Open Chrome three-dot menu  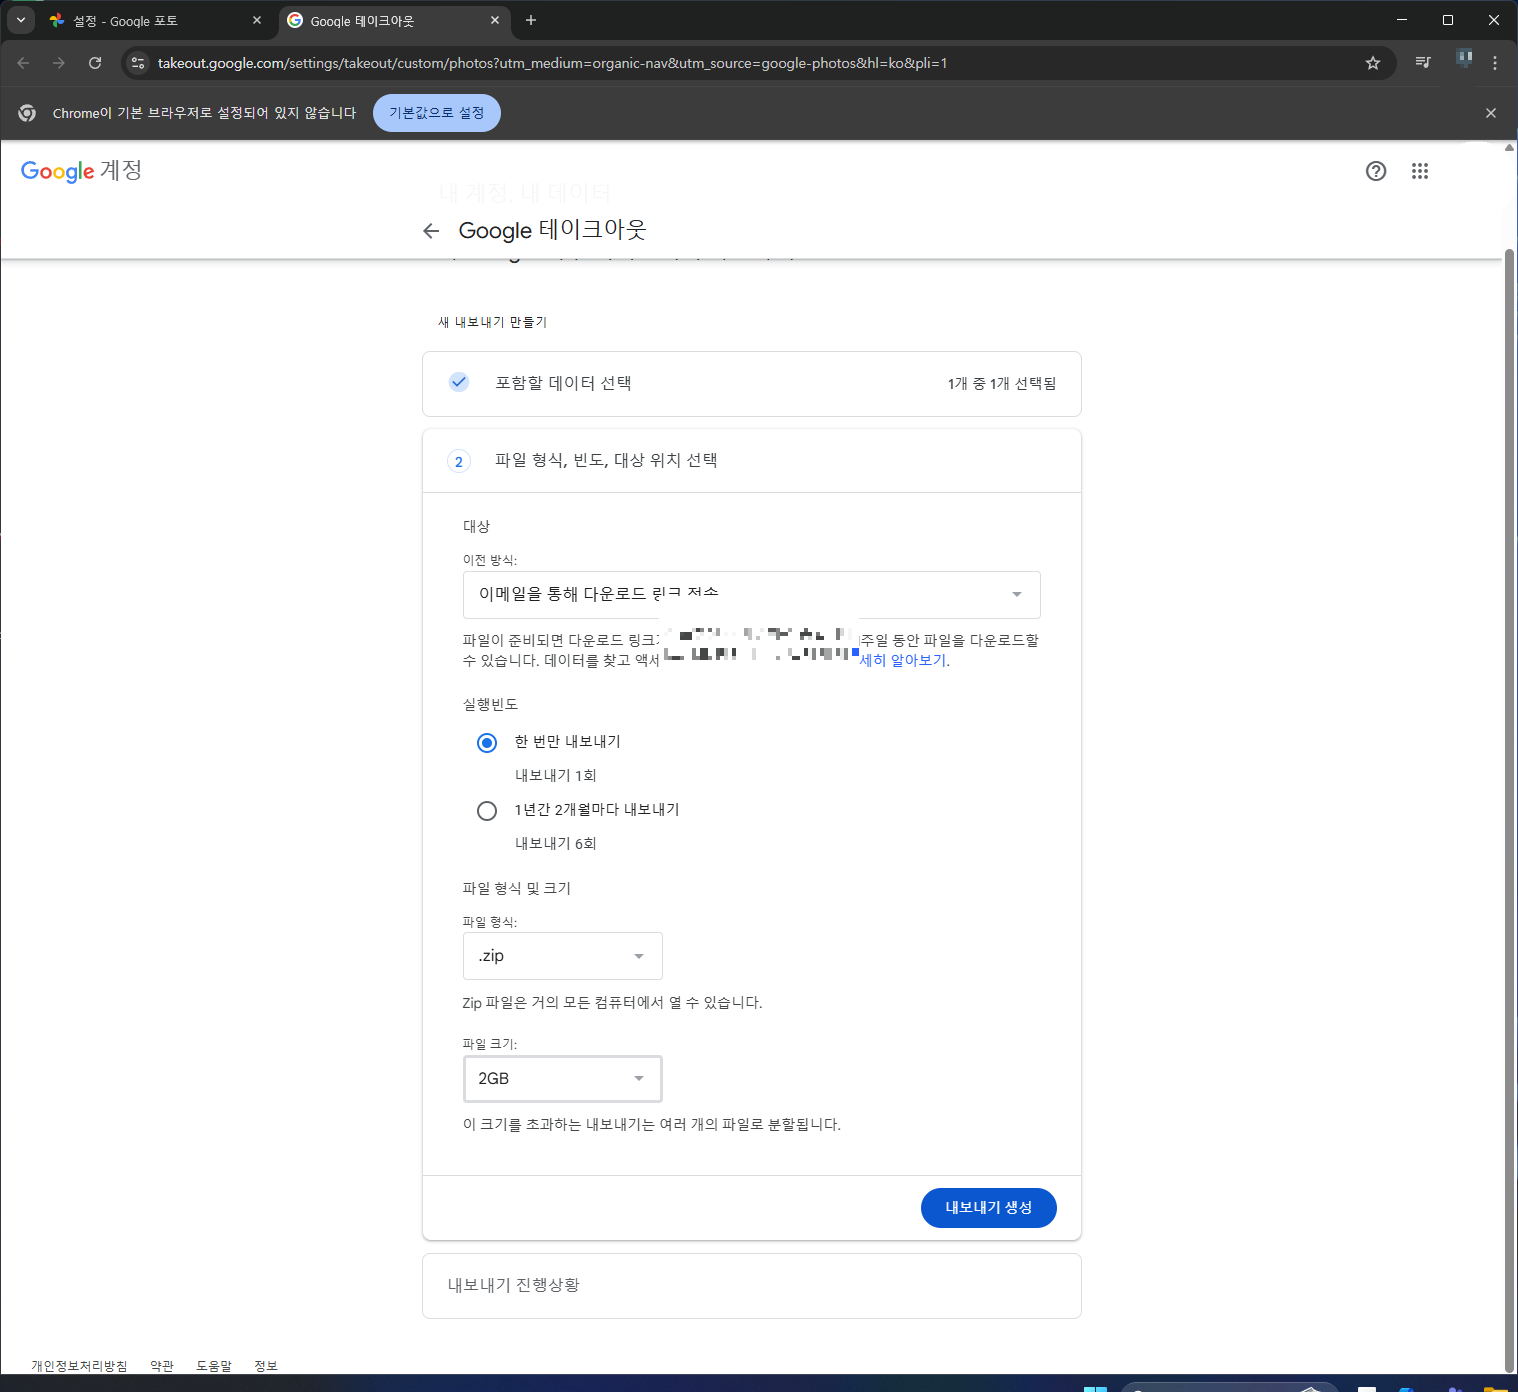pos(1495,63)
